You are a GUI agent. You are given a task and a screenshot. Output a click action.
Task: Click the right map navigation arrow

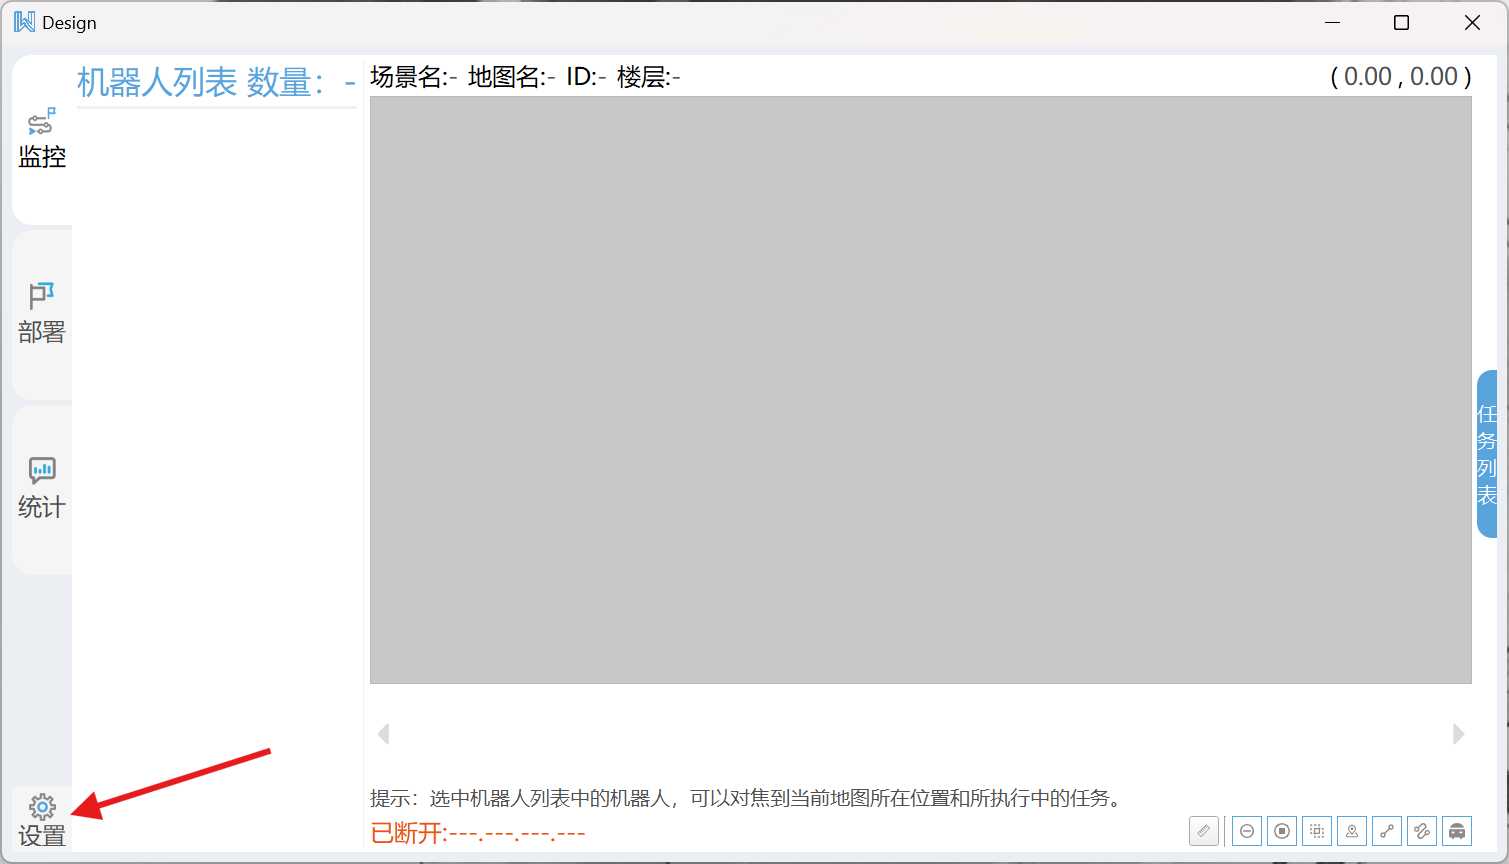point(1458,733)
